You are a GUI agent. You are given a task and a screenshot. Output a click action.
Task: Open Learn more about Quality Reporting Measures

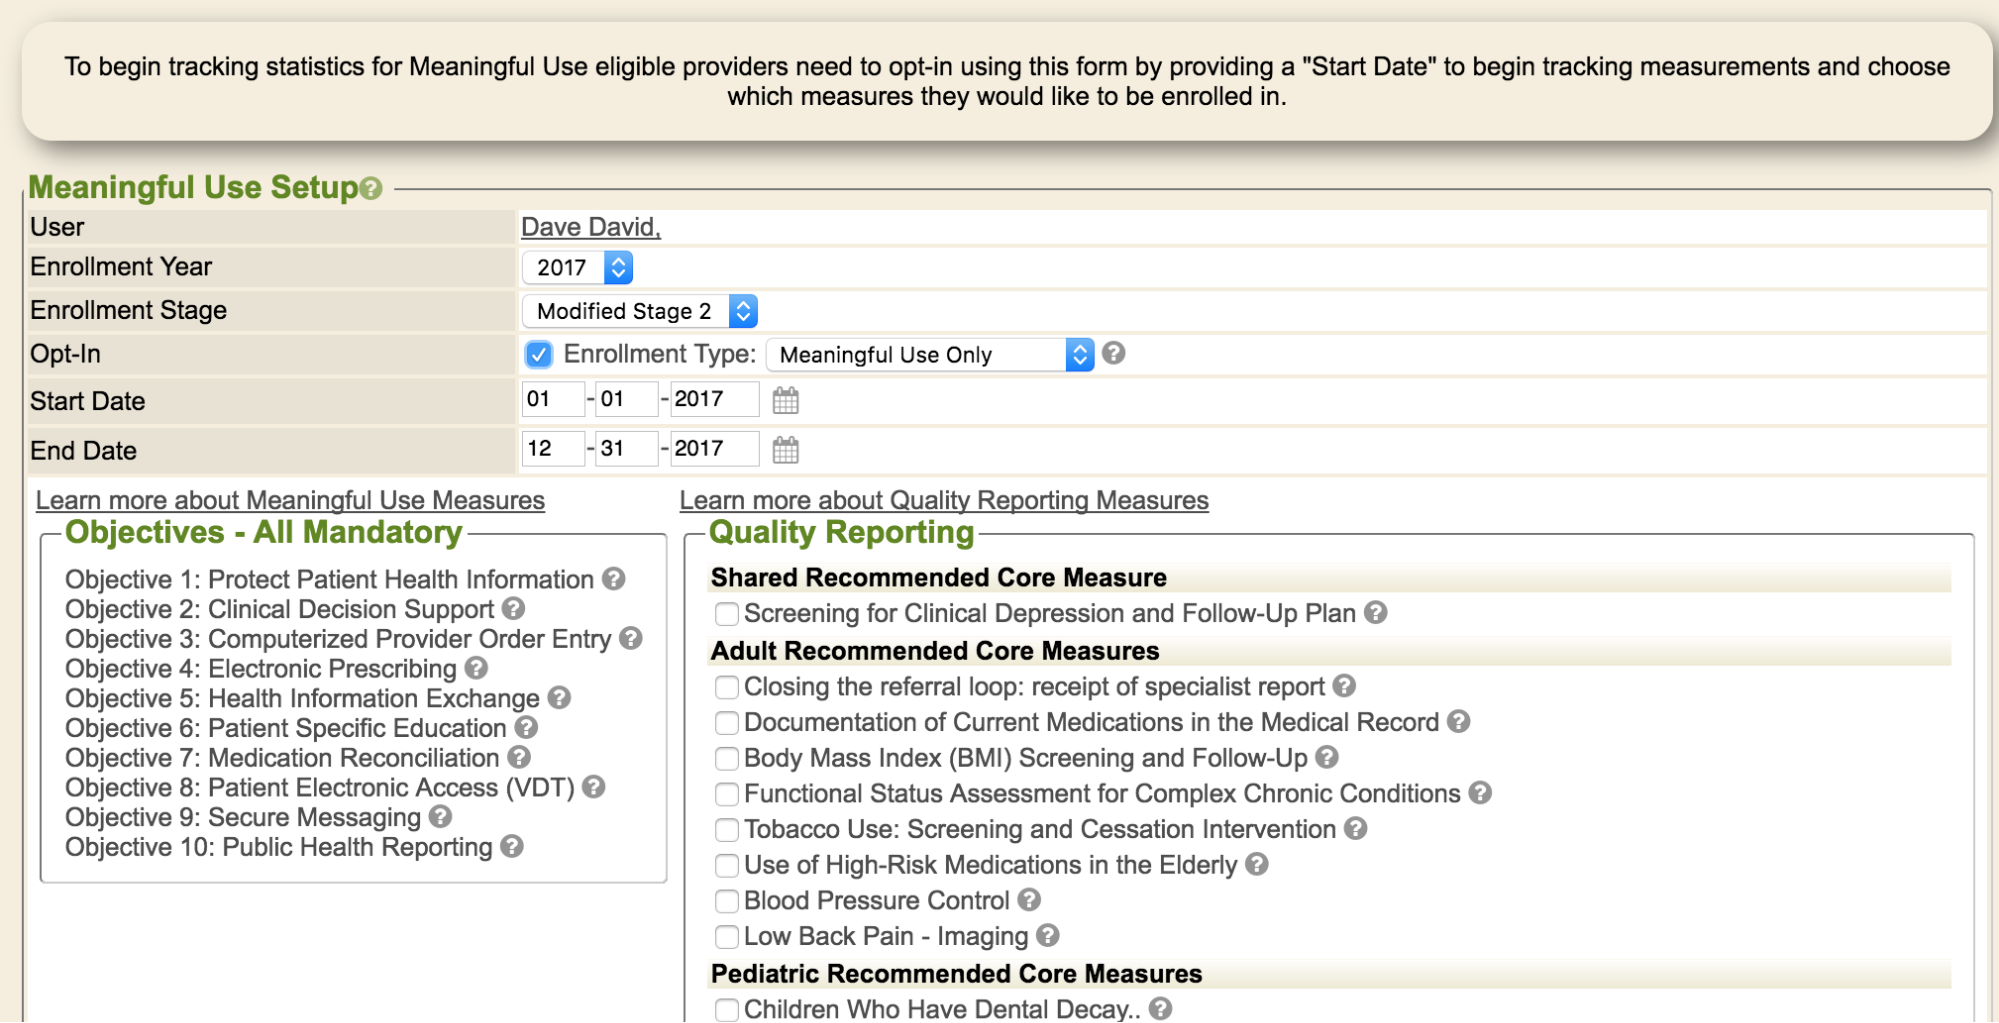click(944, 500)
